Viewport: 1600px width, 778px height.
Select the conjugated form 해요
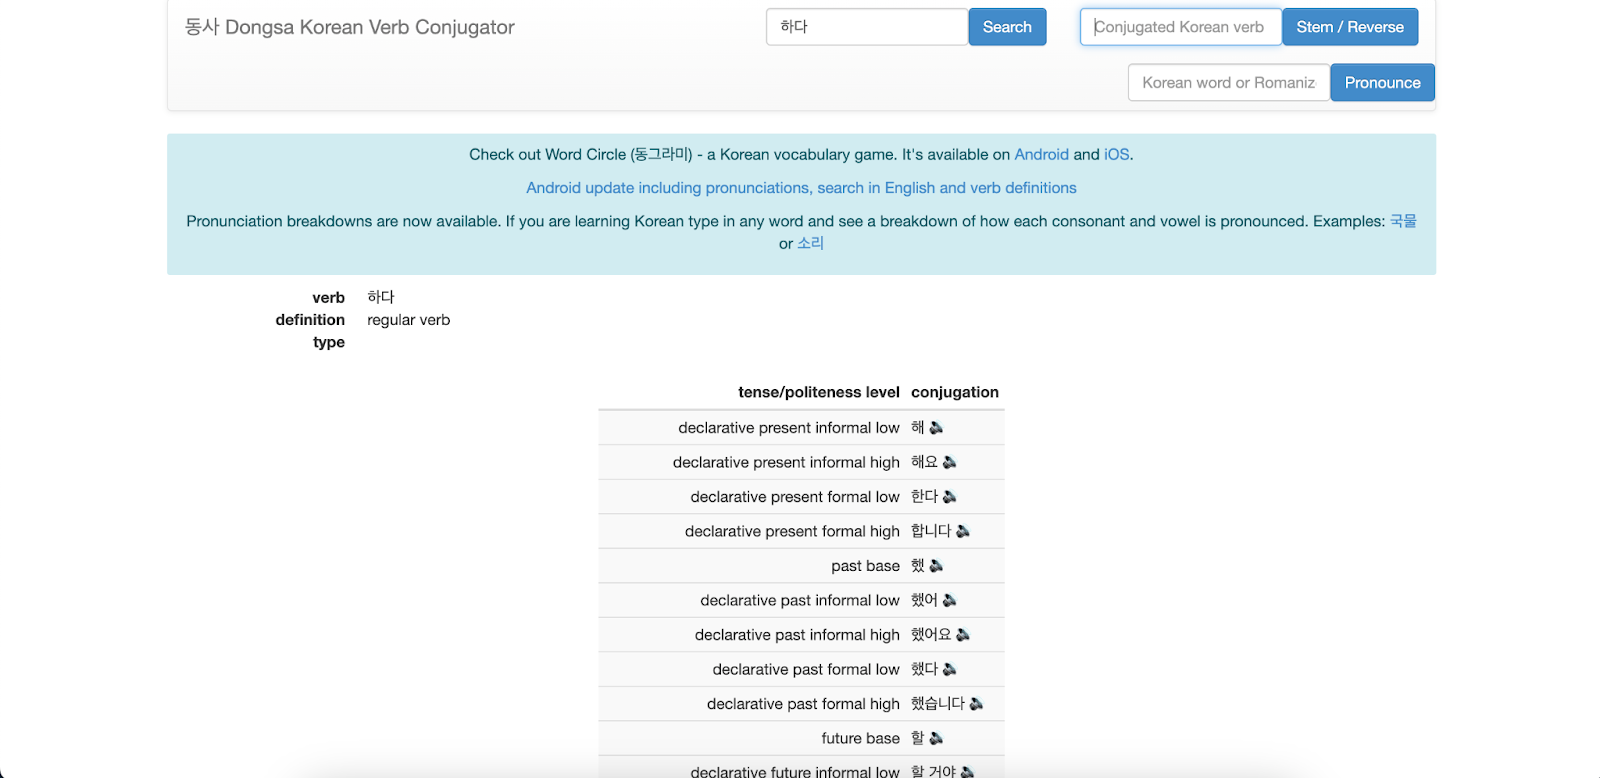tap(924, 462)
